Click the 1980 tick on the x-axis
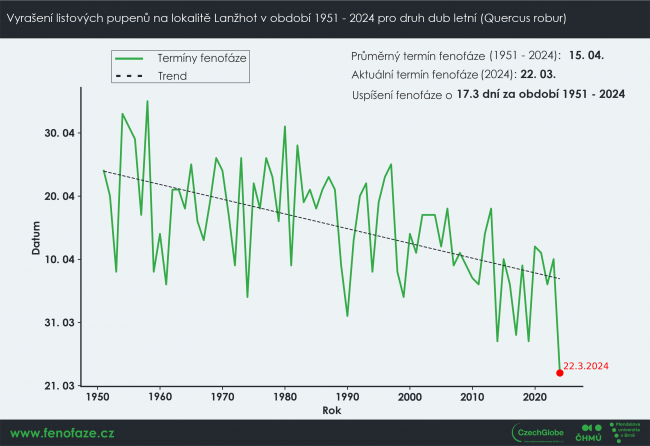The height and width of the screenshot is (446, 650). (285, 397)
